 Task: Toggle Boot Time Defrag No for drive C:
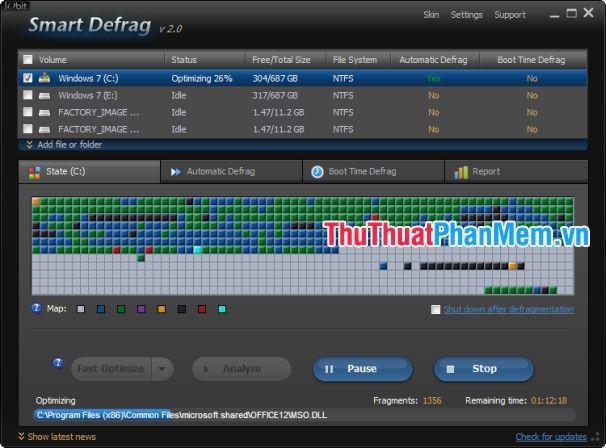[532, 78]
